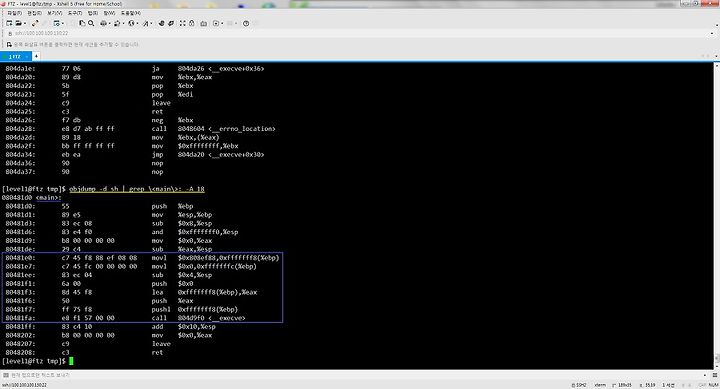Image resolution: width=720 pixels, height=389 pixels.
Task: Click the add-session arrow icon in quick bar
Action: click(9, 45)
